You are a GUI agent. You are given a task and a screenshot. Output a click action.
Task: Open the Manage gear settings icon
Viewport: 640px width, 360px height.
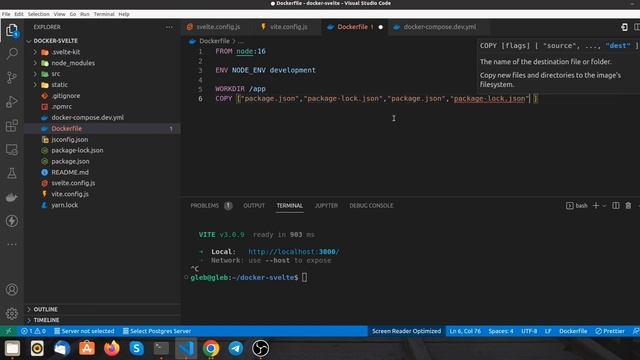[x=12, y=313]
